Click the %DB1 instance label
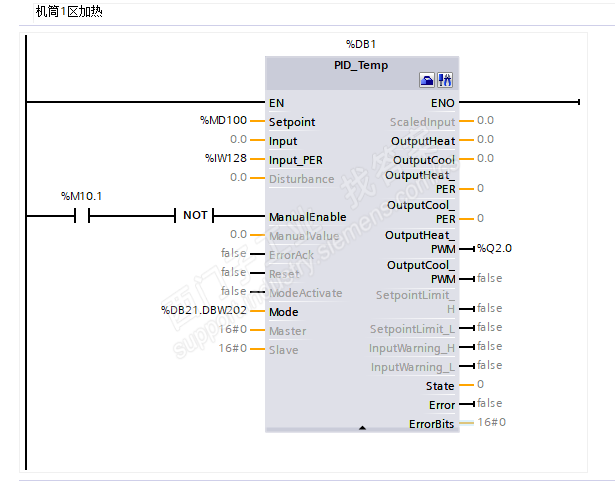Screen dimensions: 615x481 coord(361,44)
